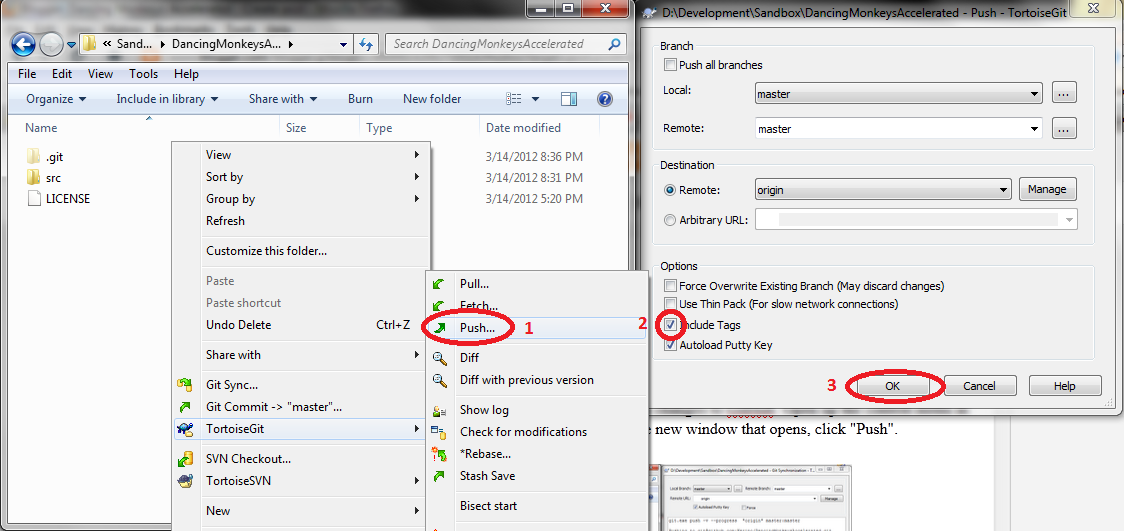Viewport: 1124px width, 531px height.
Task: Open the File menu
Action: click(x=27, y=74)
